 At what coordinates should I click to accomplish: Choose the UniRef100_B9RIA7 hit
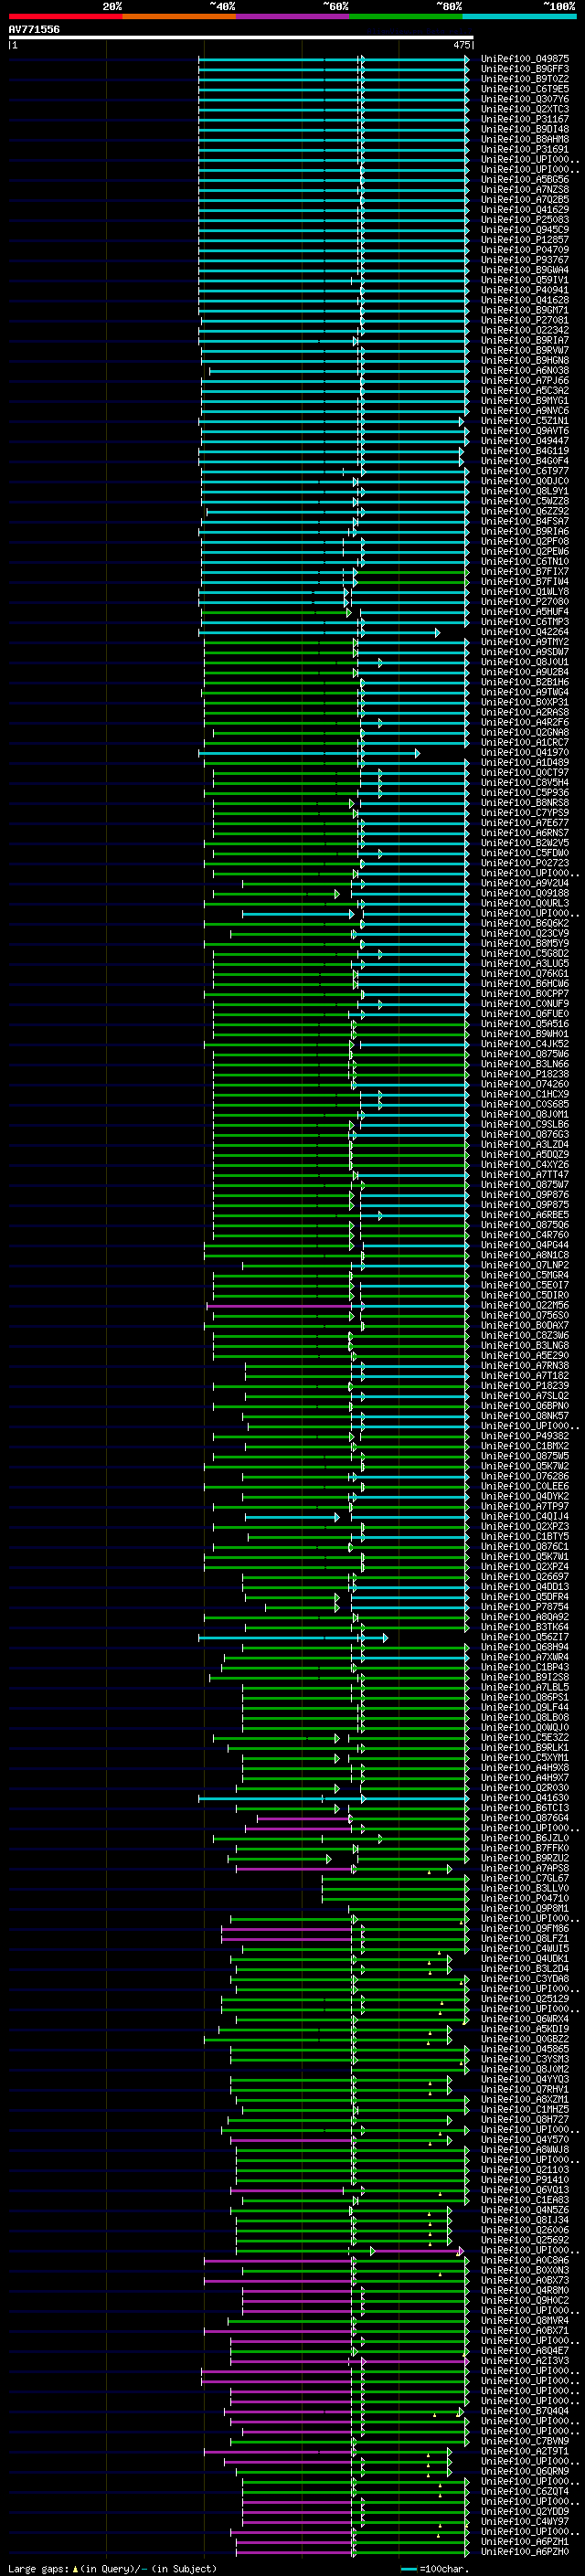(525, 340)
